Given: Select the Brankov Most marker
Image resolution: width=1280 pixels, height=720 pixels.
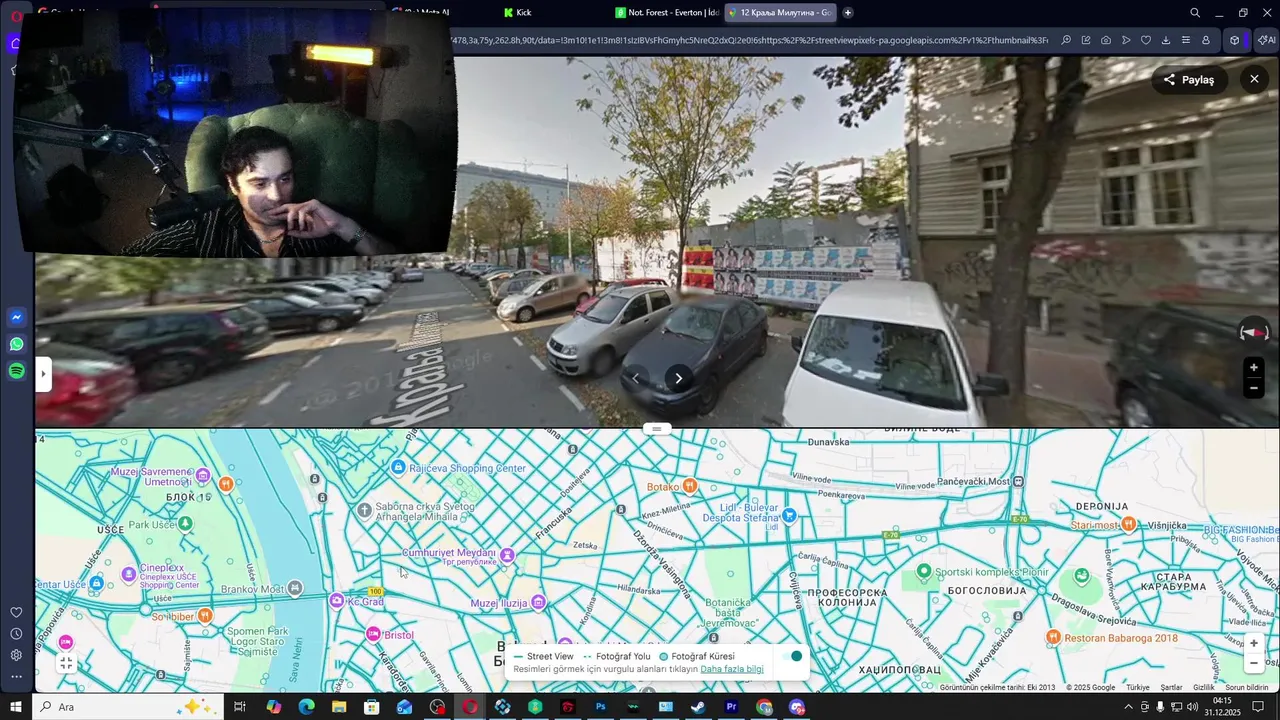Looking at the screenshot, I should pos(294,589).
